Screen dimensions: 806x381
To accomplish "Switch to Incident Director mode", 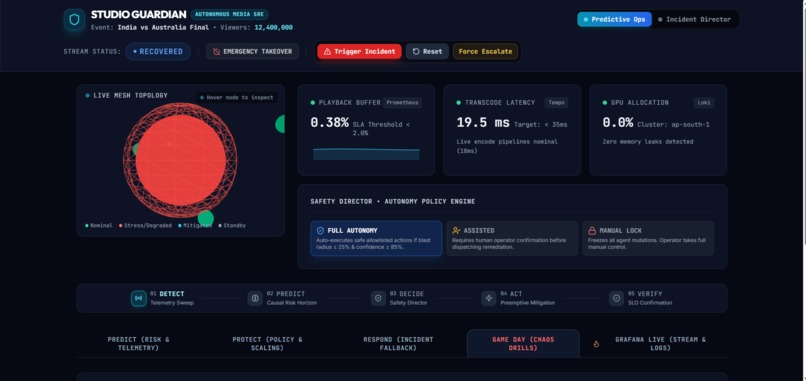I will tap(694, 20).
